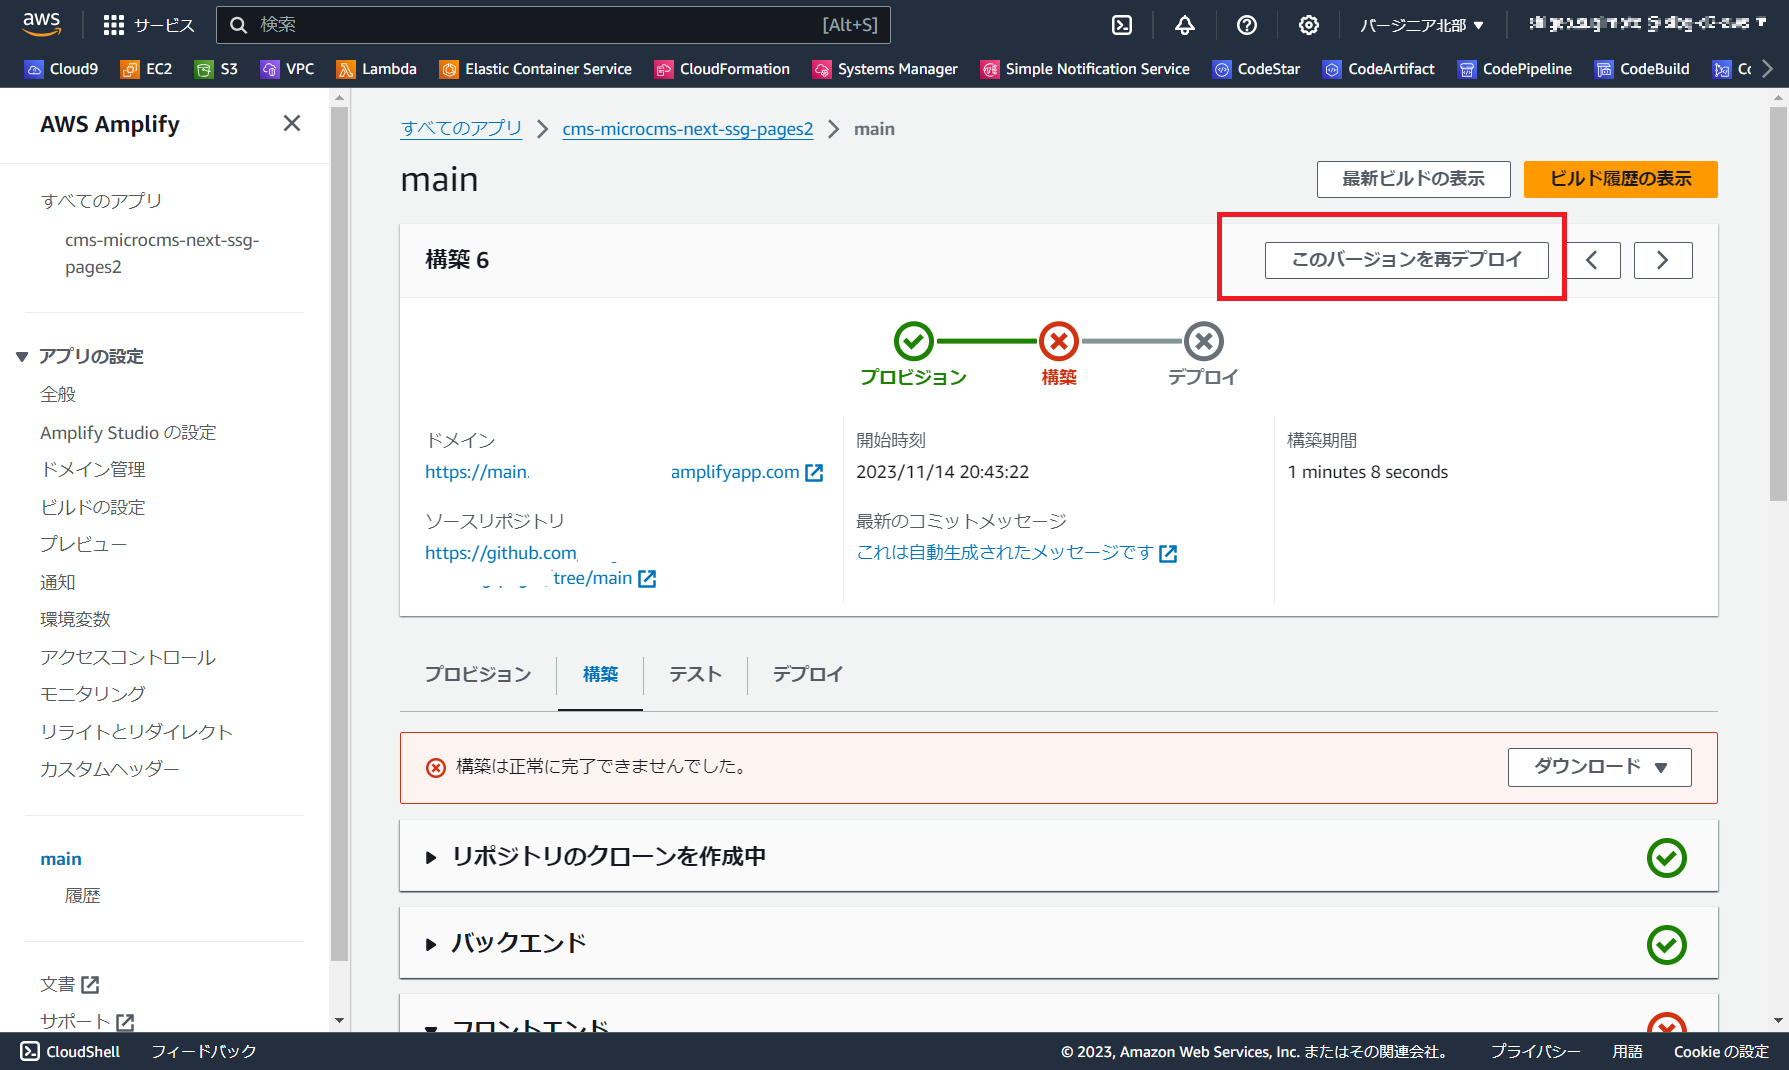Open ドメイン管理 settings
The height and width of the screenshot is (1070, 1789).
click(x=93, y=469)
